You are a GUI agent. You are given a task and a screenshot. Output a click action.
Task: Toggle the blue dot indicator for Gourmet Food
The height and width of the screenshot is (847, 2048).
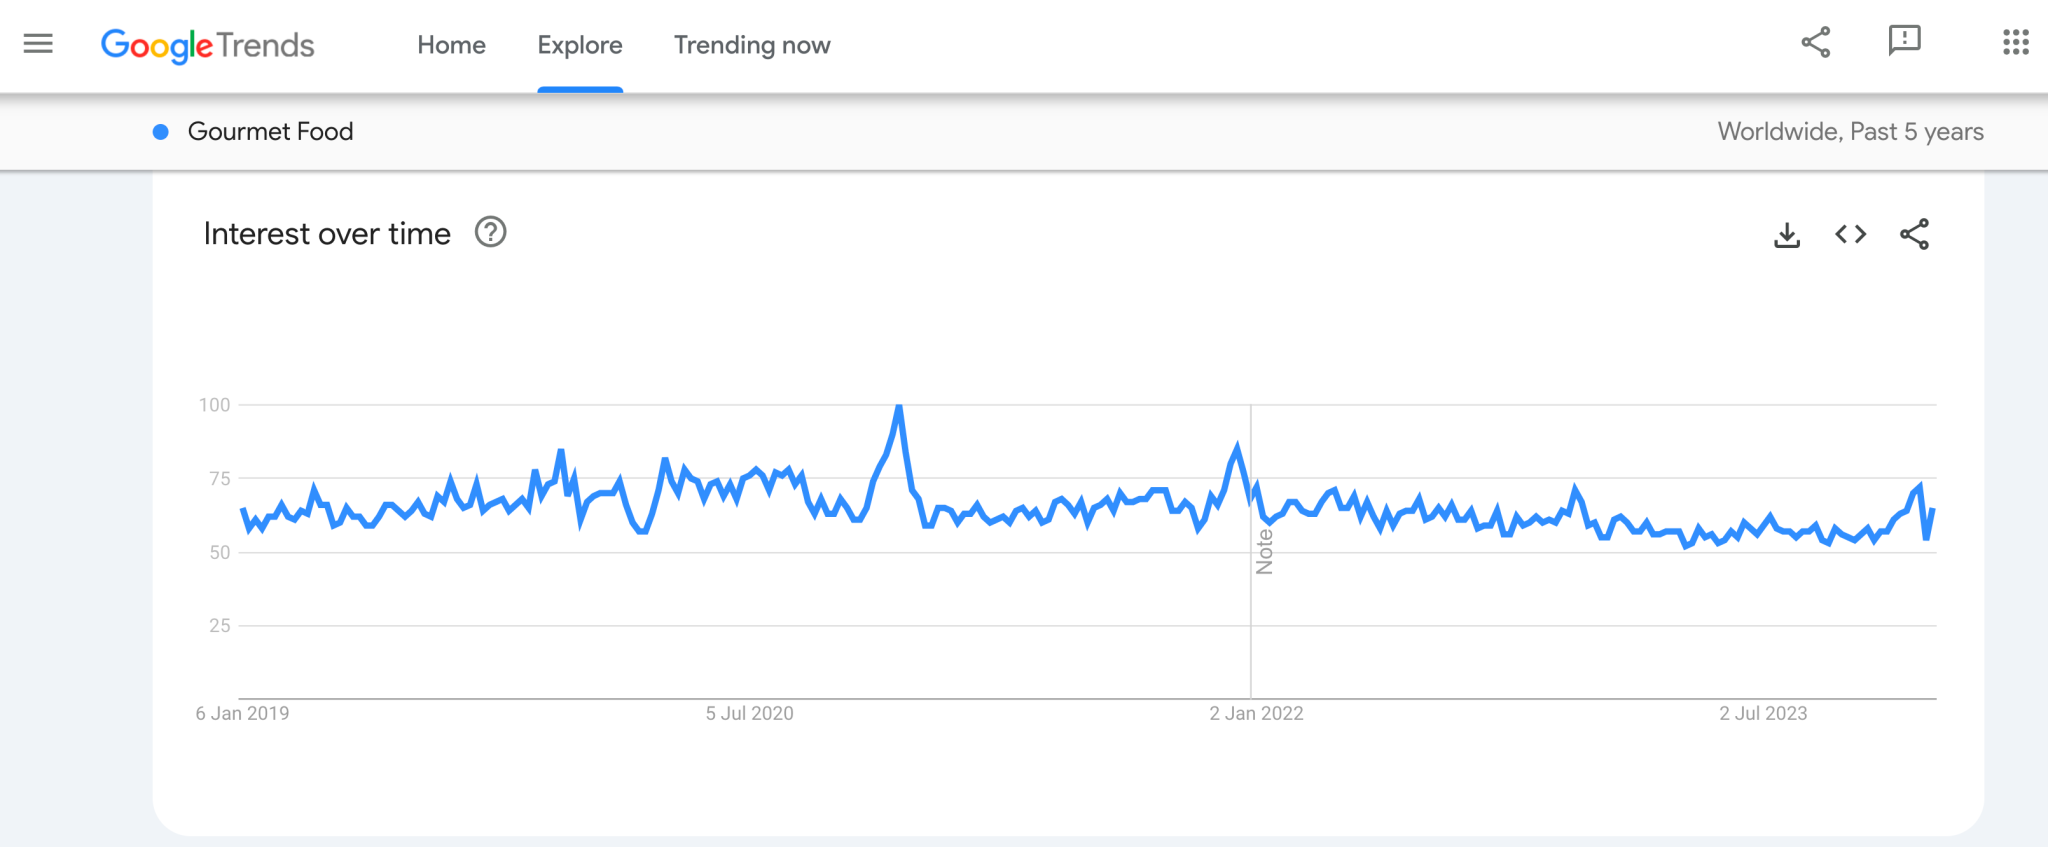(160, 131)
